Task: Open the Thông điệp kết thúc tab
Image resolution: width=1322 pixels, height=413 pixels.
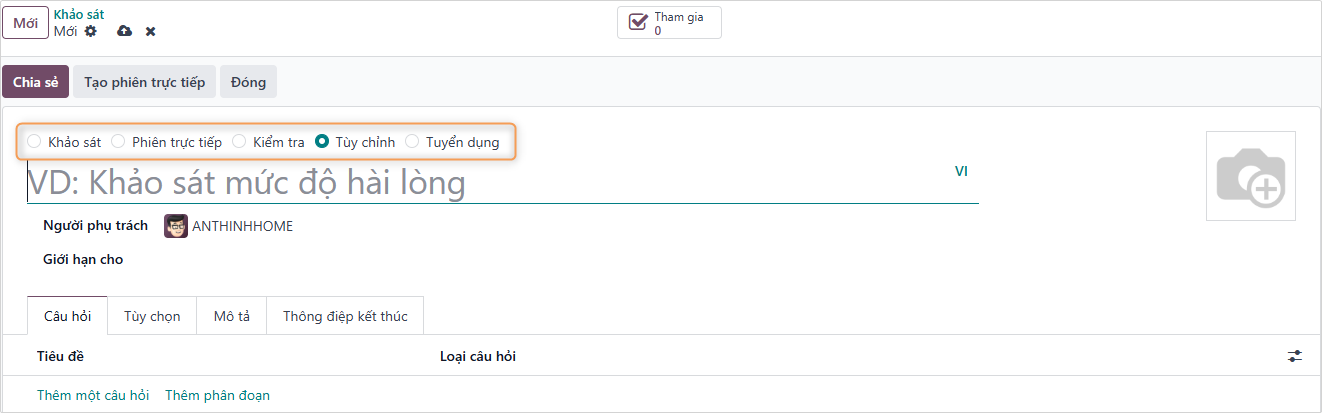Action: (345, 316)
